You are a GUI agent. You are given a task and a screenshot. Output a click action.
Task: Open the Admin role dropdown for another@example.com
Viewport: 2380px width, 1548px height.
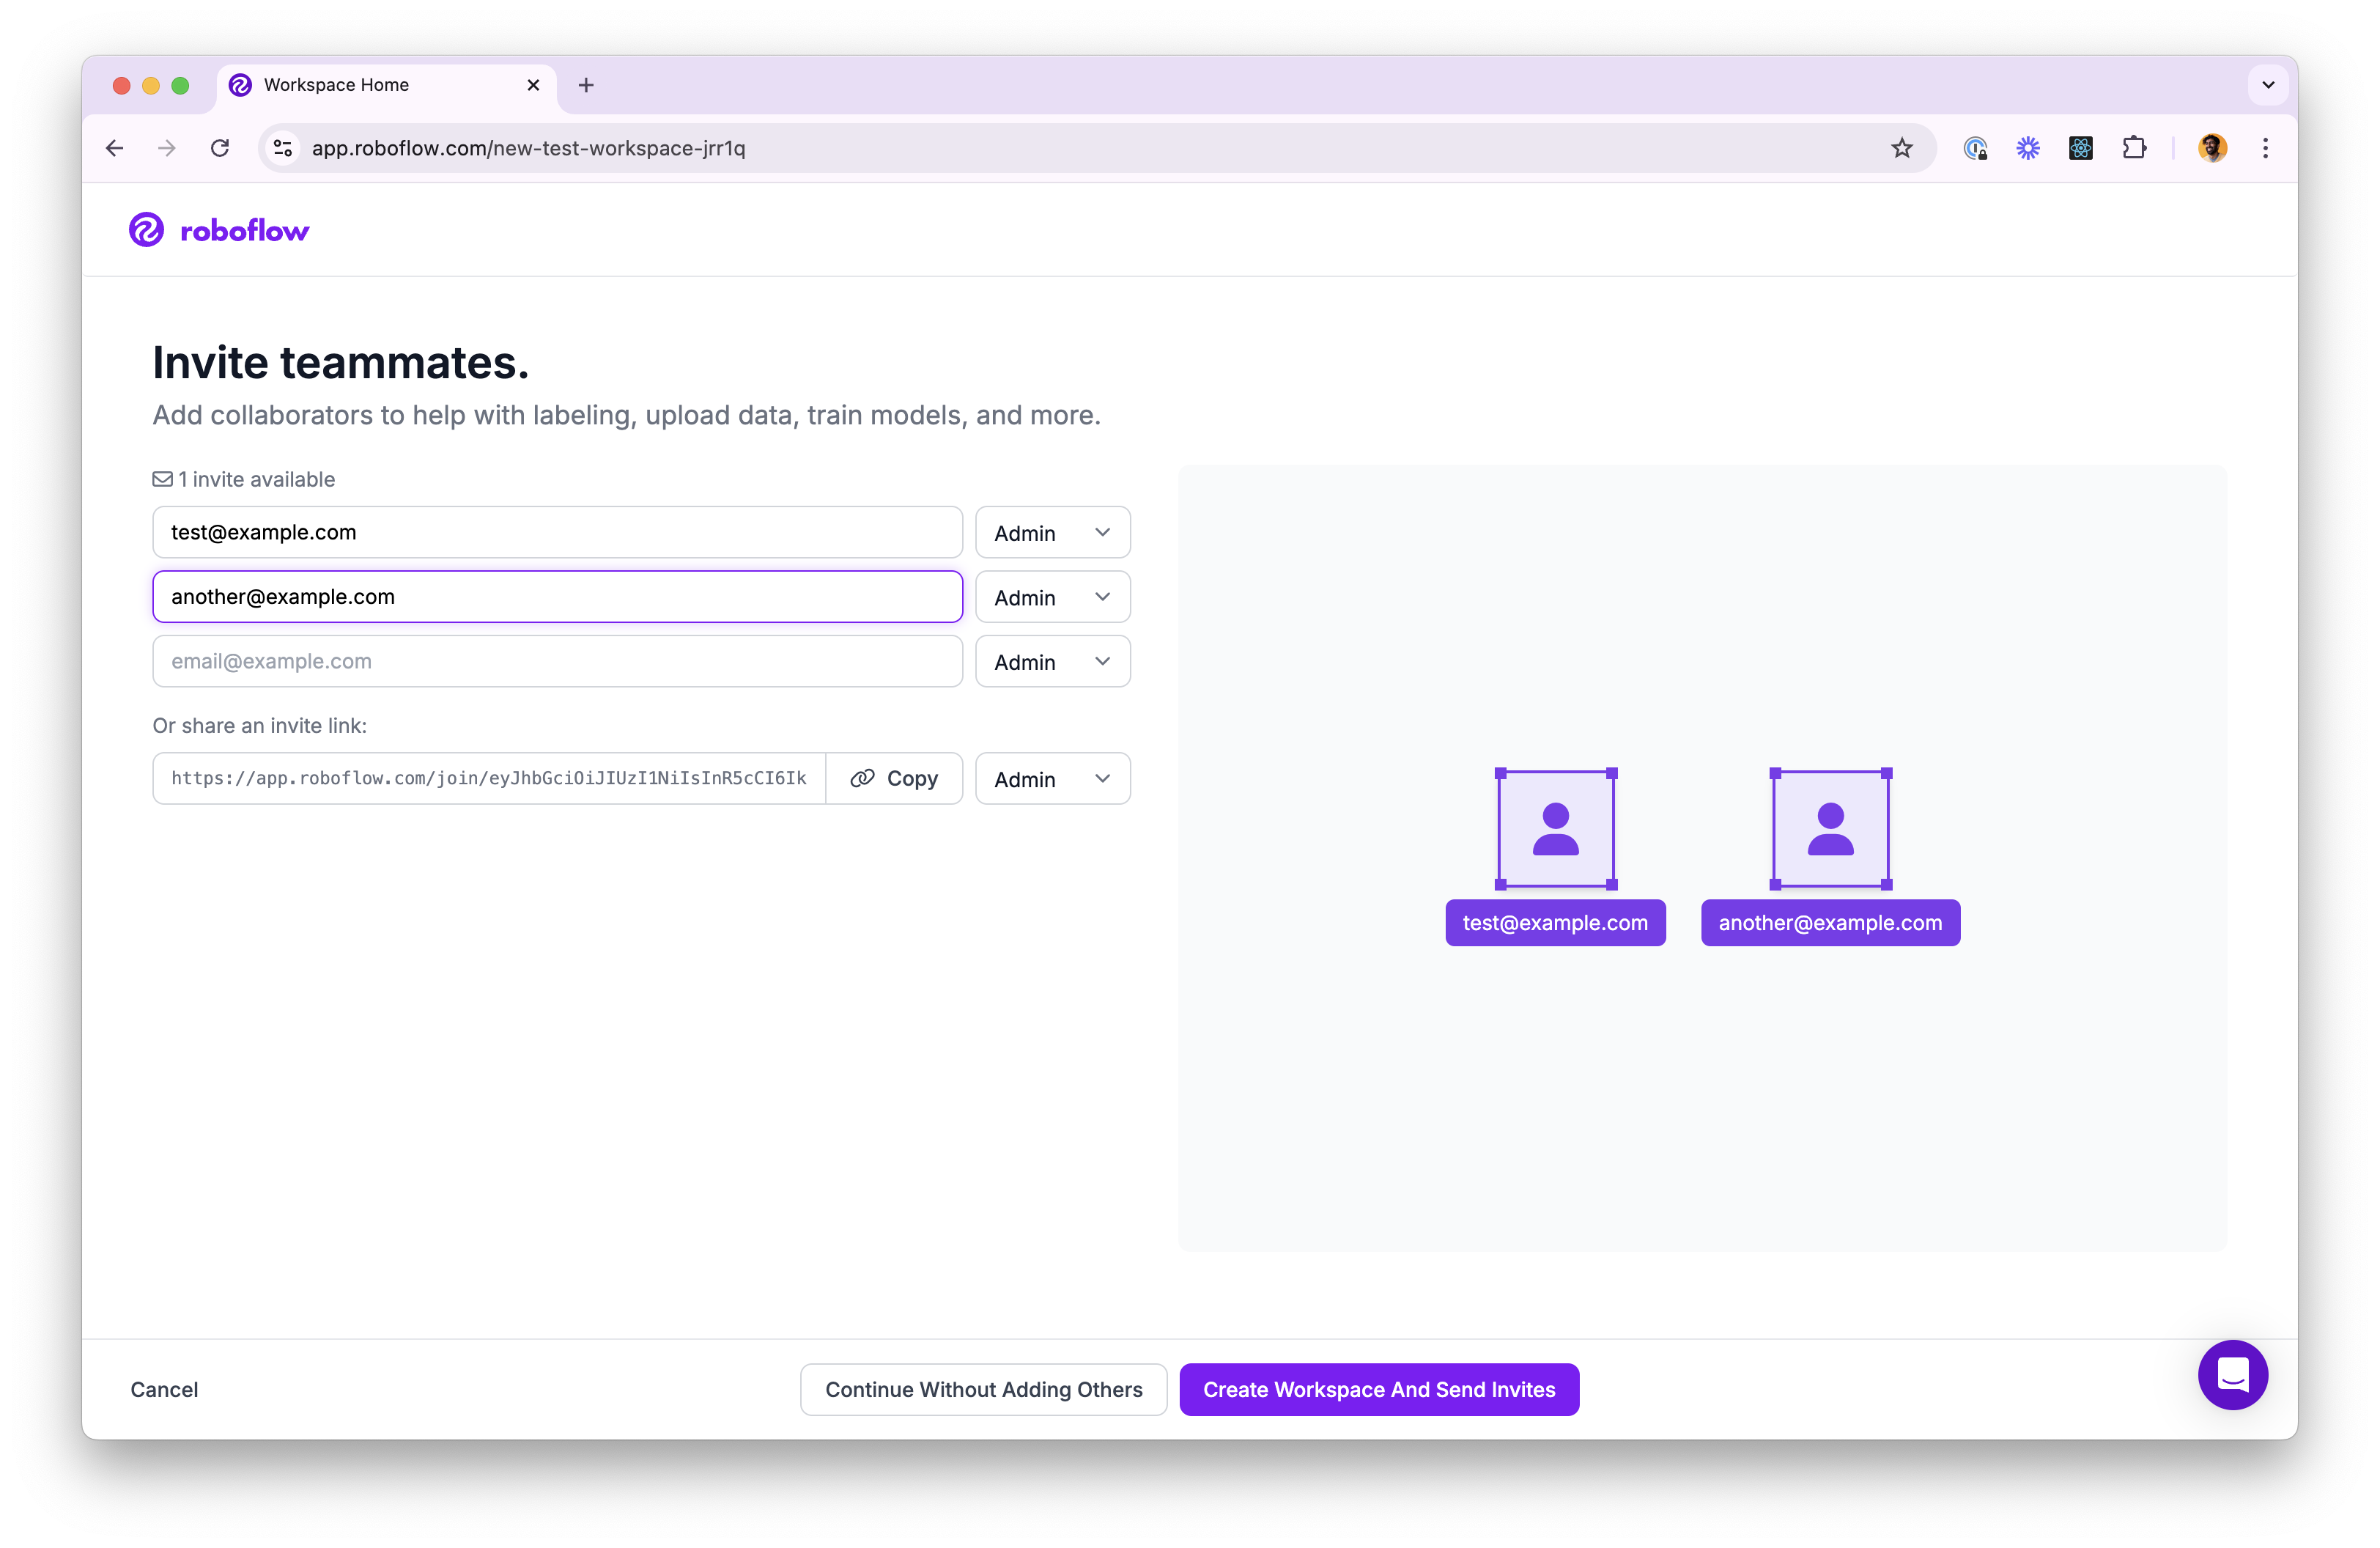pyautogui.click(x=1051, y=597)
